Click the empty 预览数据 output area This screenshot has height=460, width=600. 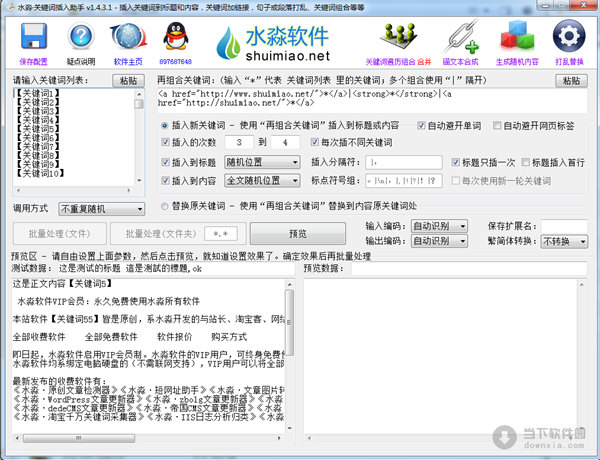coord(440,356)
